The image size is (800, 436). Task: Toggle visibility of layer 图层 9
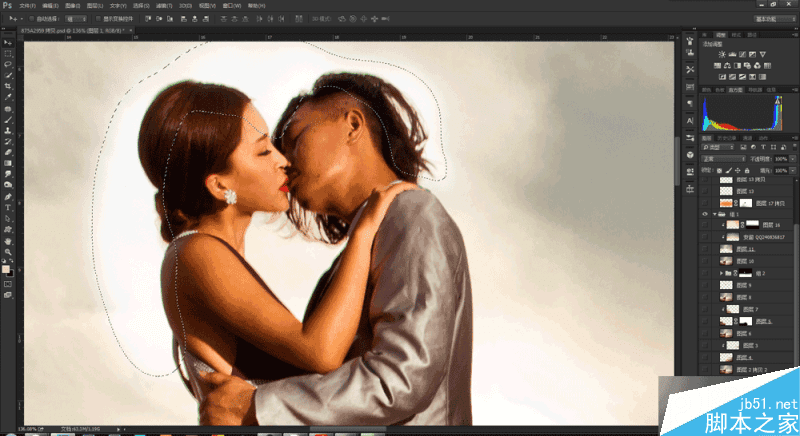click(705, 285)
